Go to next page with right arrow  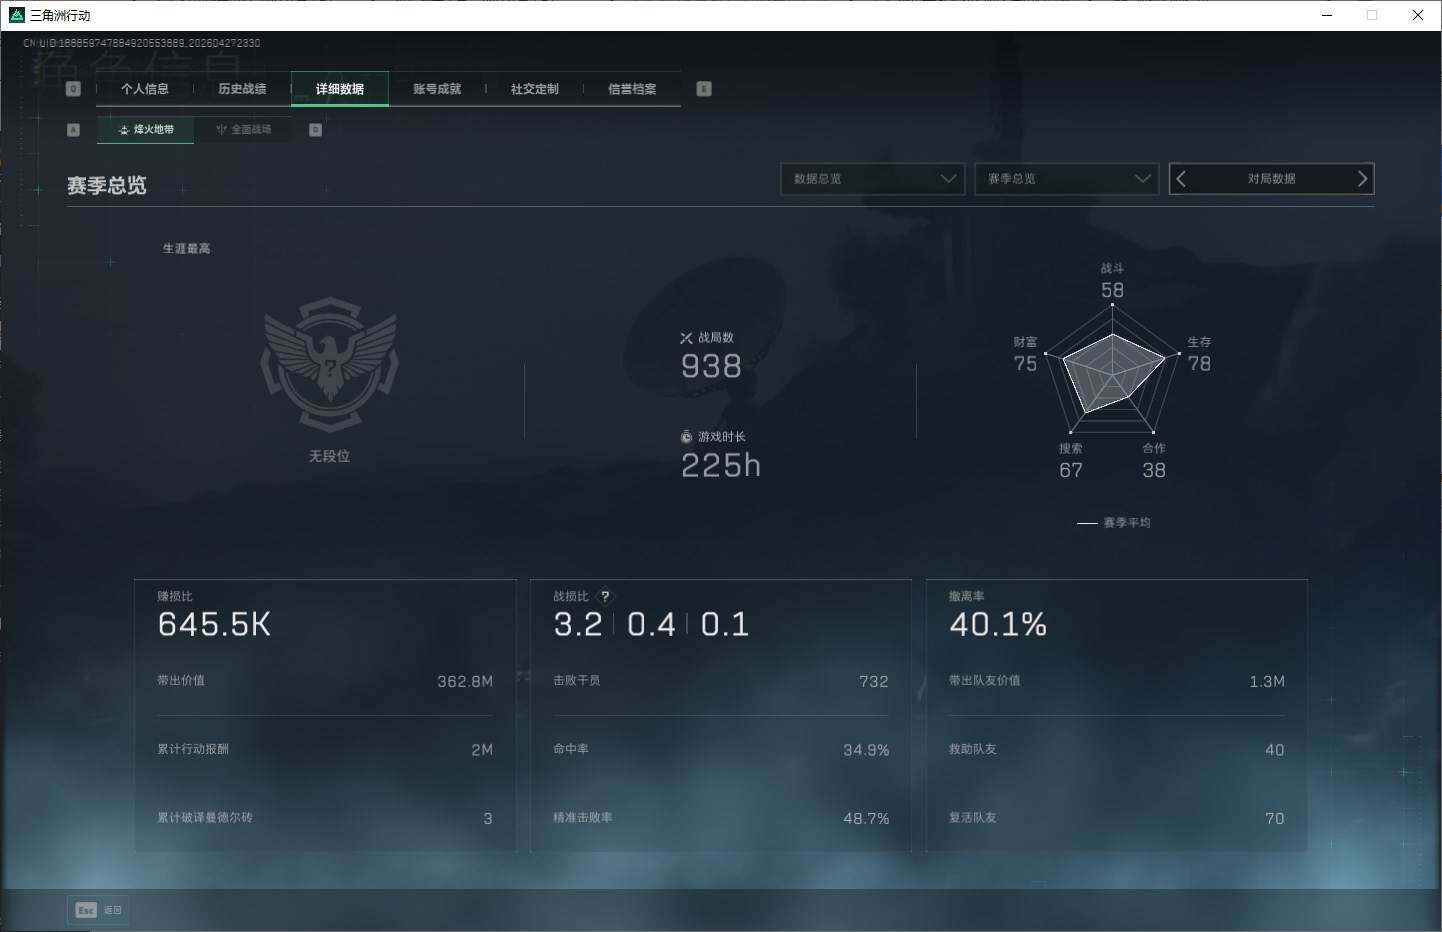point(1361,179)
